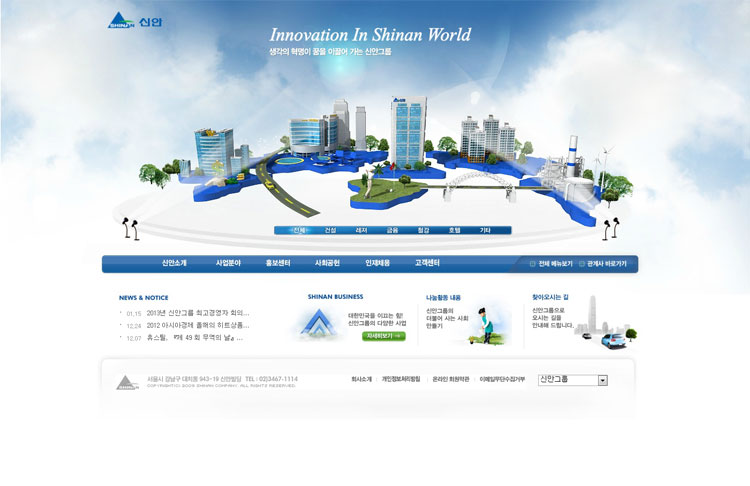Click the golfer on the green island
Image resolution: width=750 pixels, height=486 pixels.
(370, 181)
